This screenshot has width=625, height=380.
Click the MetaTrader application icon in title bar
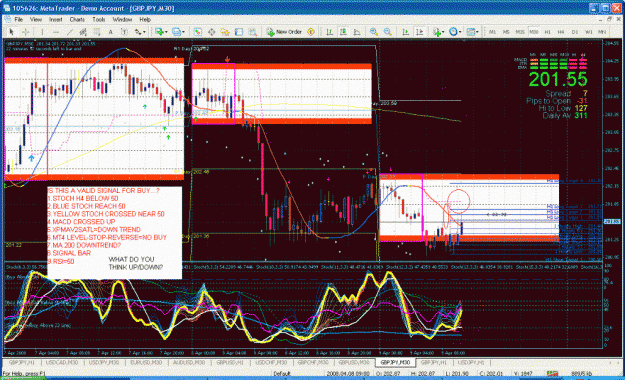click(x=7, y=8)
